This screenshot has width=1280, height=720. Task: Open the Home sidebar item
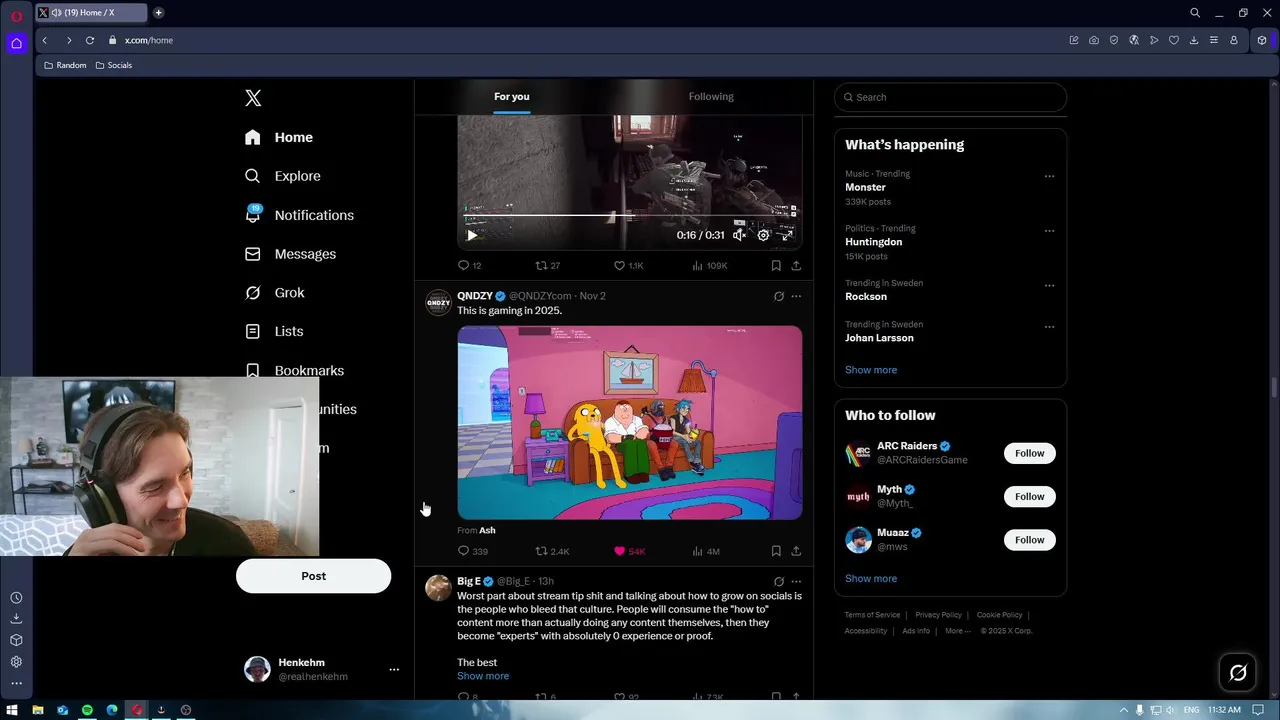click(x=280, y=137)
